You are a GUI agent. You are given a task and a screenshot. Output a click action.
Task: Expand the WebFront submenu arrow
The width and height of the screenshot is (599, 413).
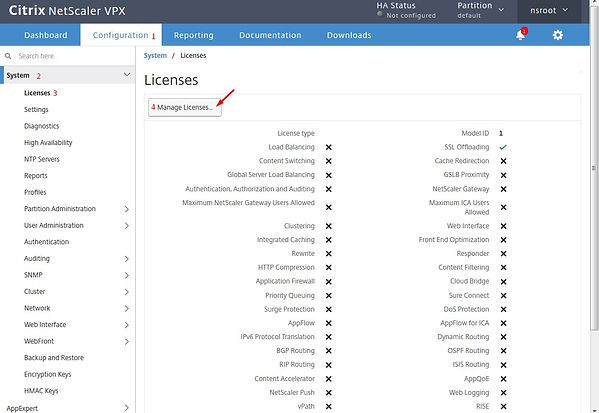click(127, 342)
